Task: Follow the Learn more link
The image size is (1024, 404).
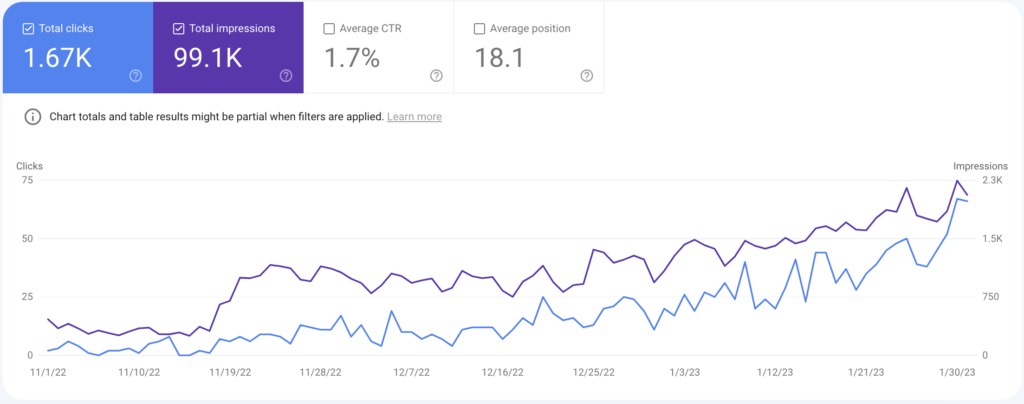Action: click(x=414, y=117)
